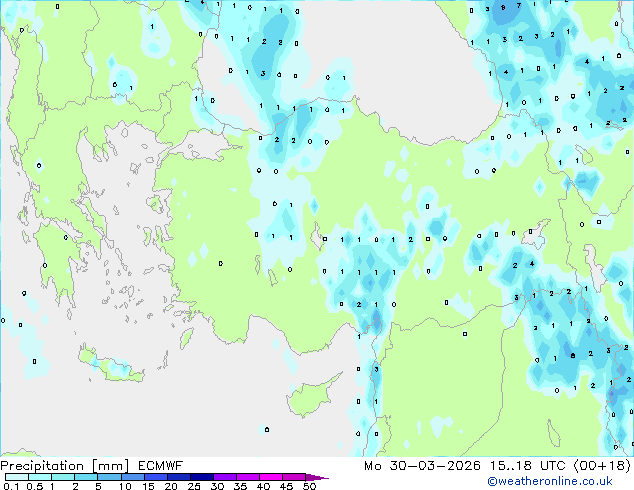This screenshot has width=634, height=490.
Task: Click the legend label '25'
Action: (x=194, y=486)
